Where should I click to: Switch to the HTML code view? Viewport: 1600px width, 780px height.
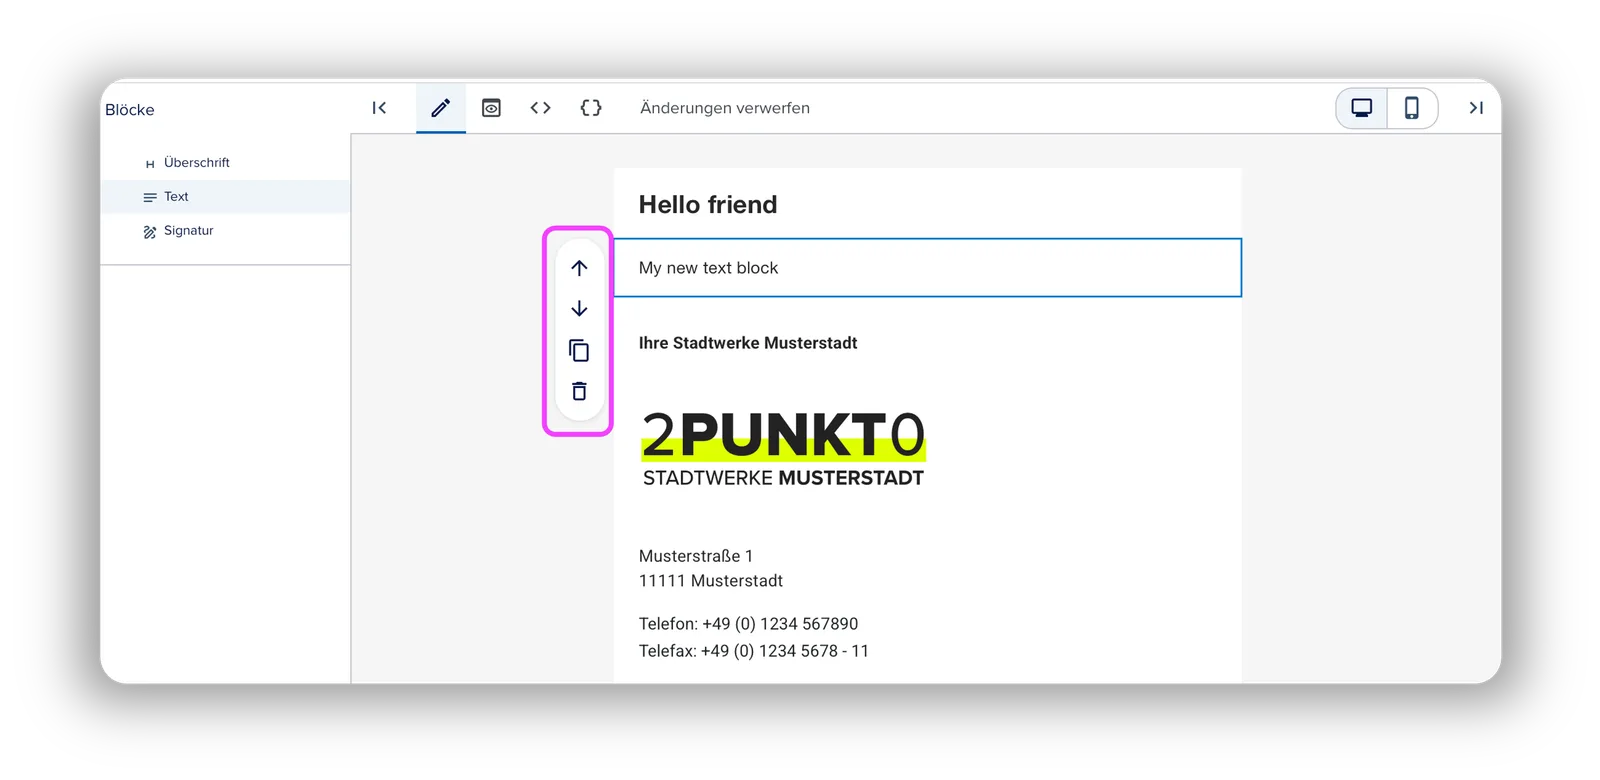click(x=541, y=108)
